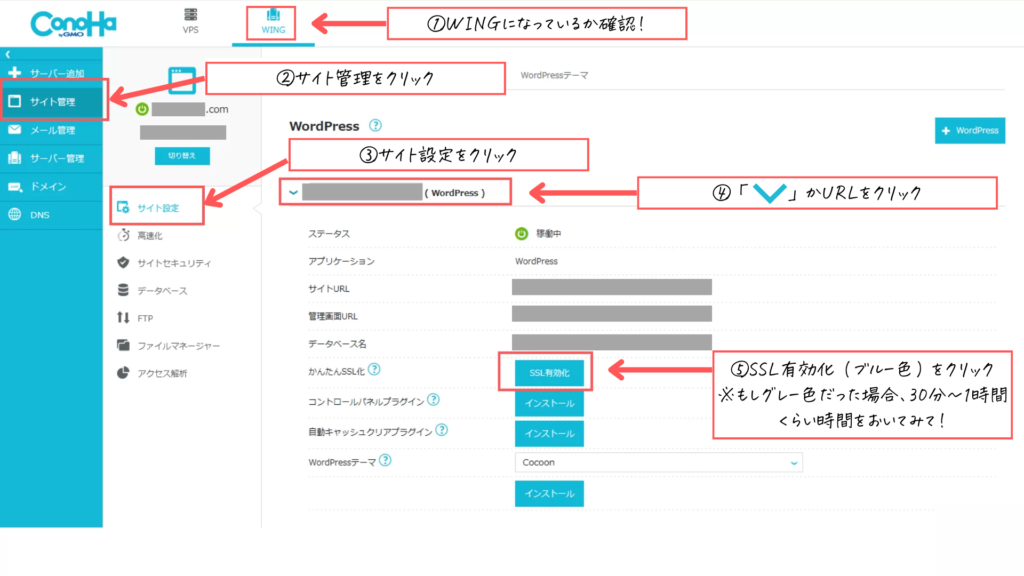
Task: Switch to the WordPressテーマ tab
Action: pyautogui.click(x=554, y=75)
